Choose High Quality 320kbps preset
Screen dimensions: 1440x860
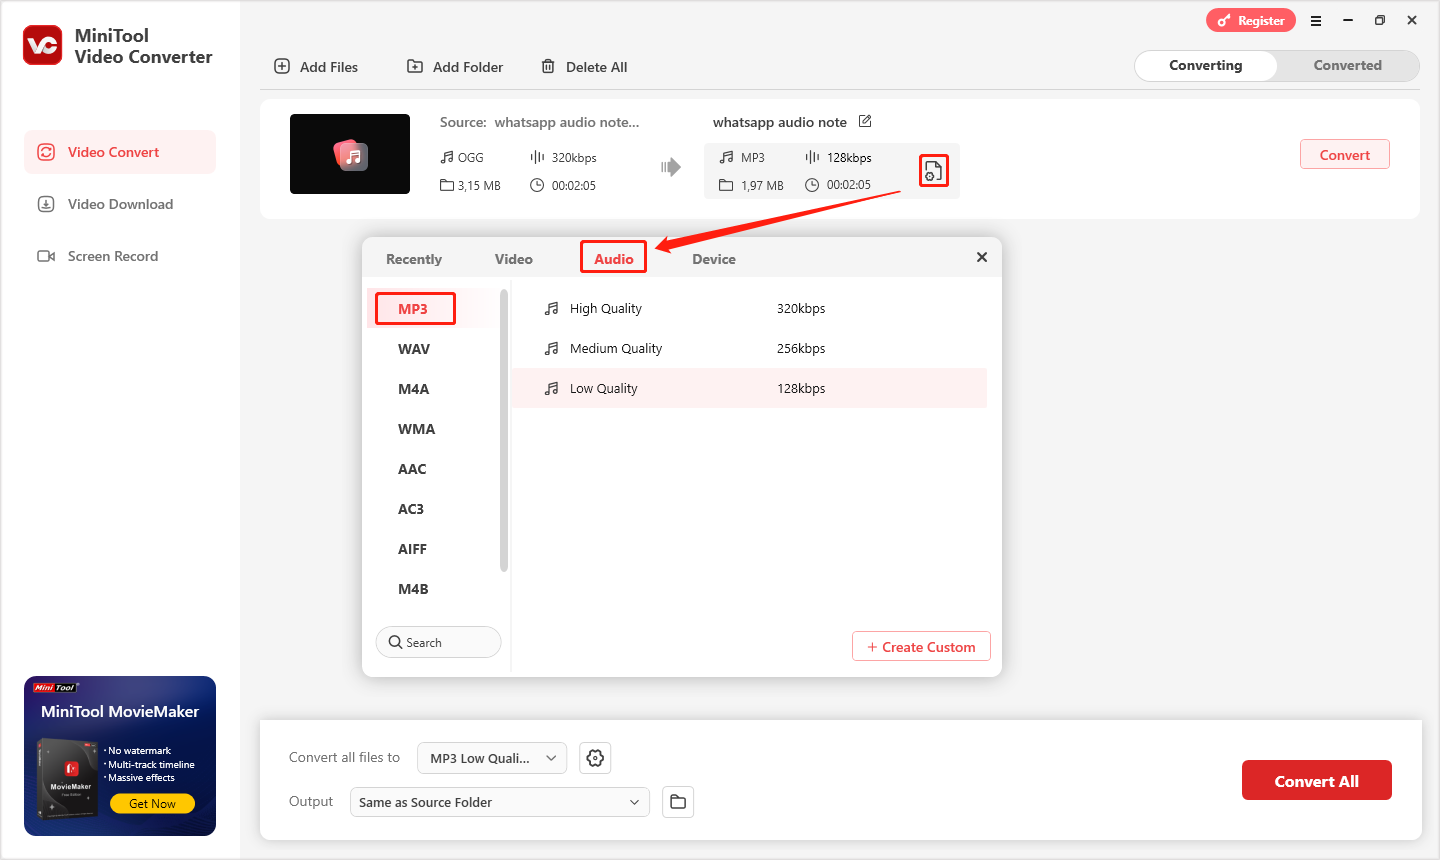click(x=749, y=309)
